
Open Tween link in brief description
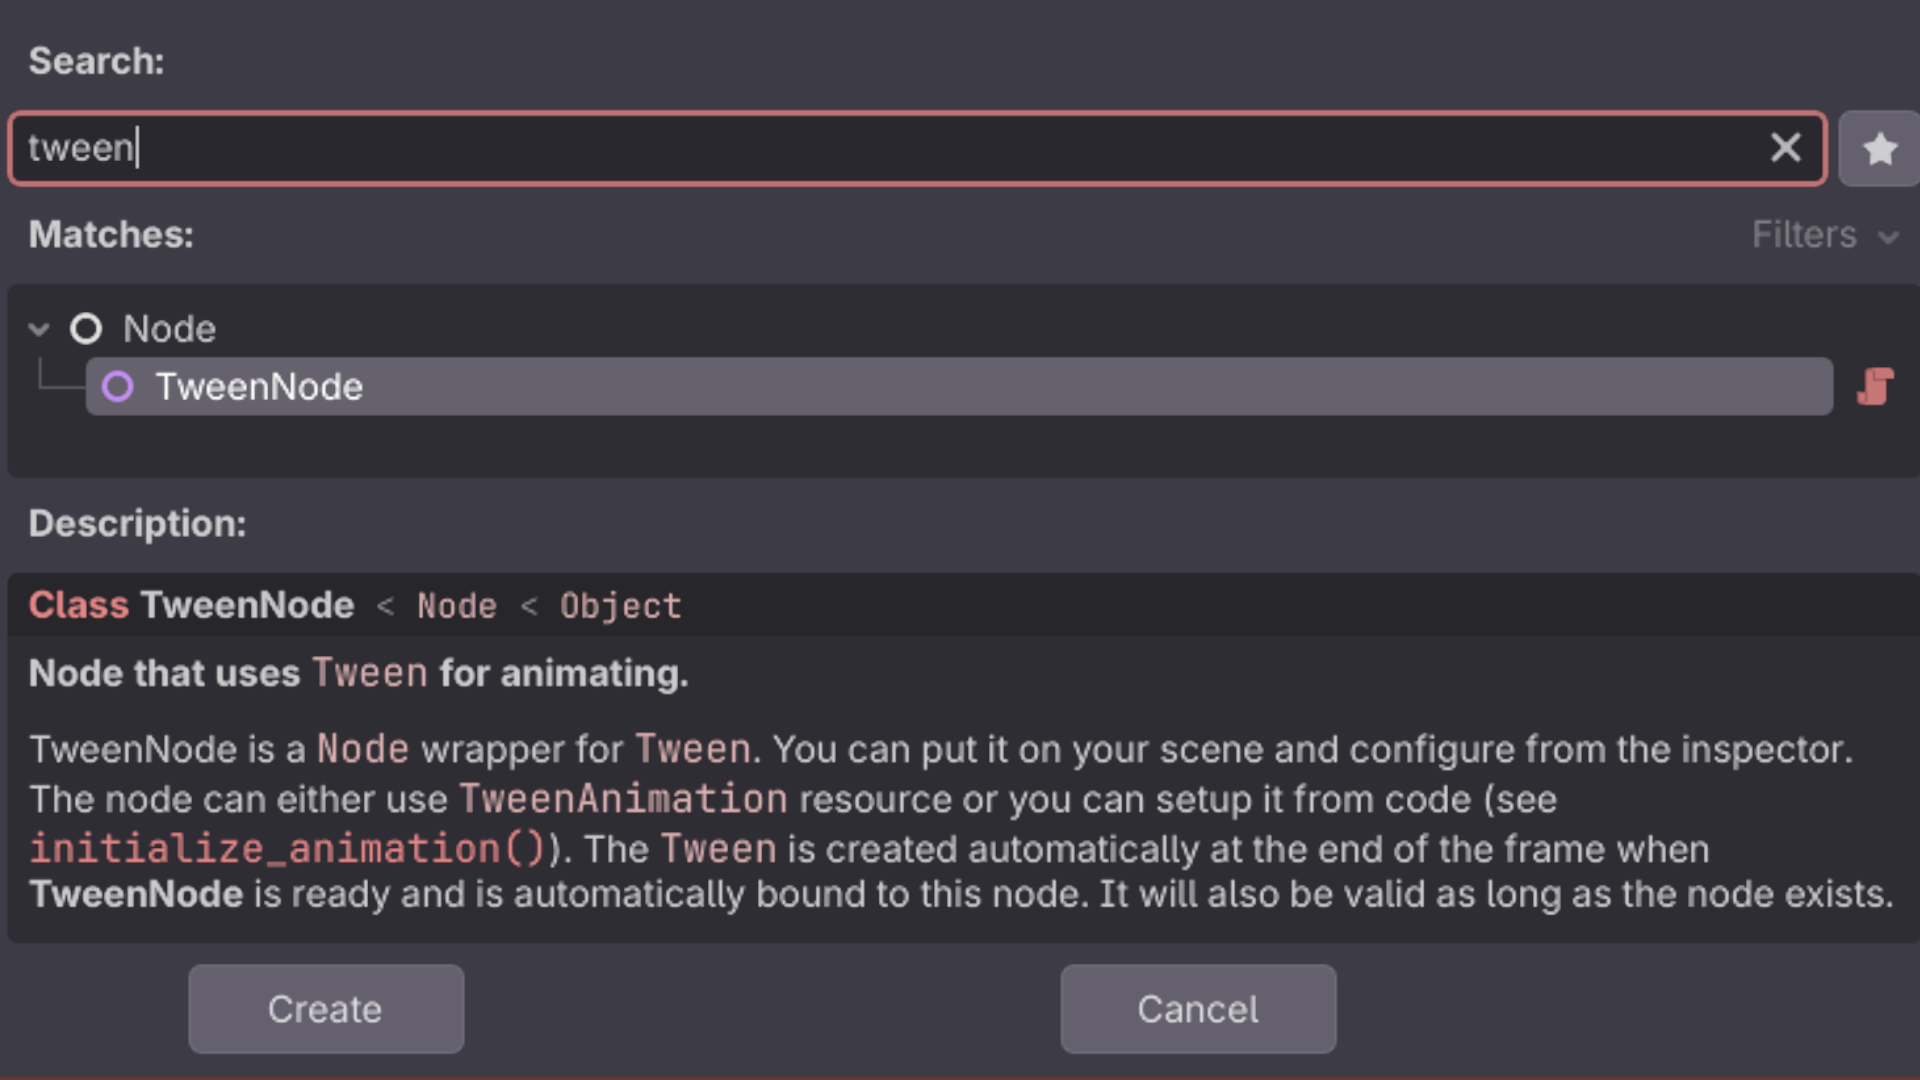(x=370, y=673)
